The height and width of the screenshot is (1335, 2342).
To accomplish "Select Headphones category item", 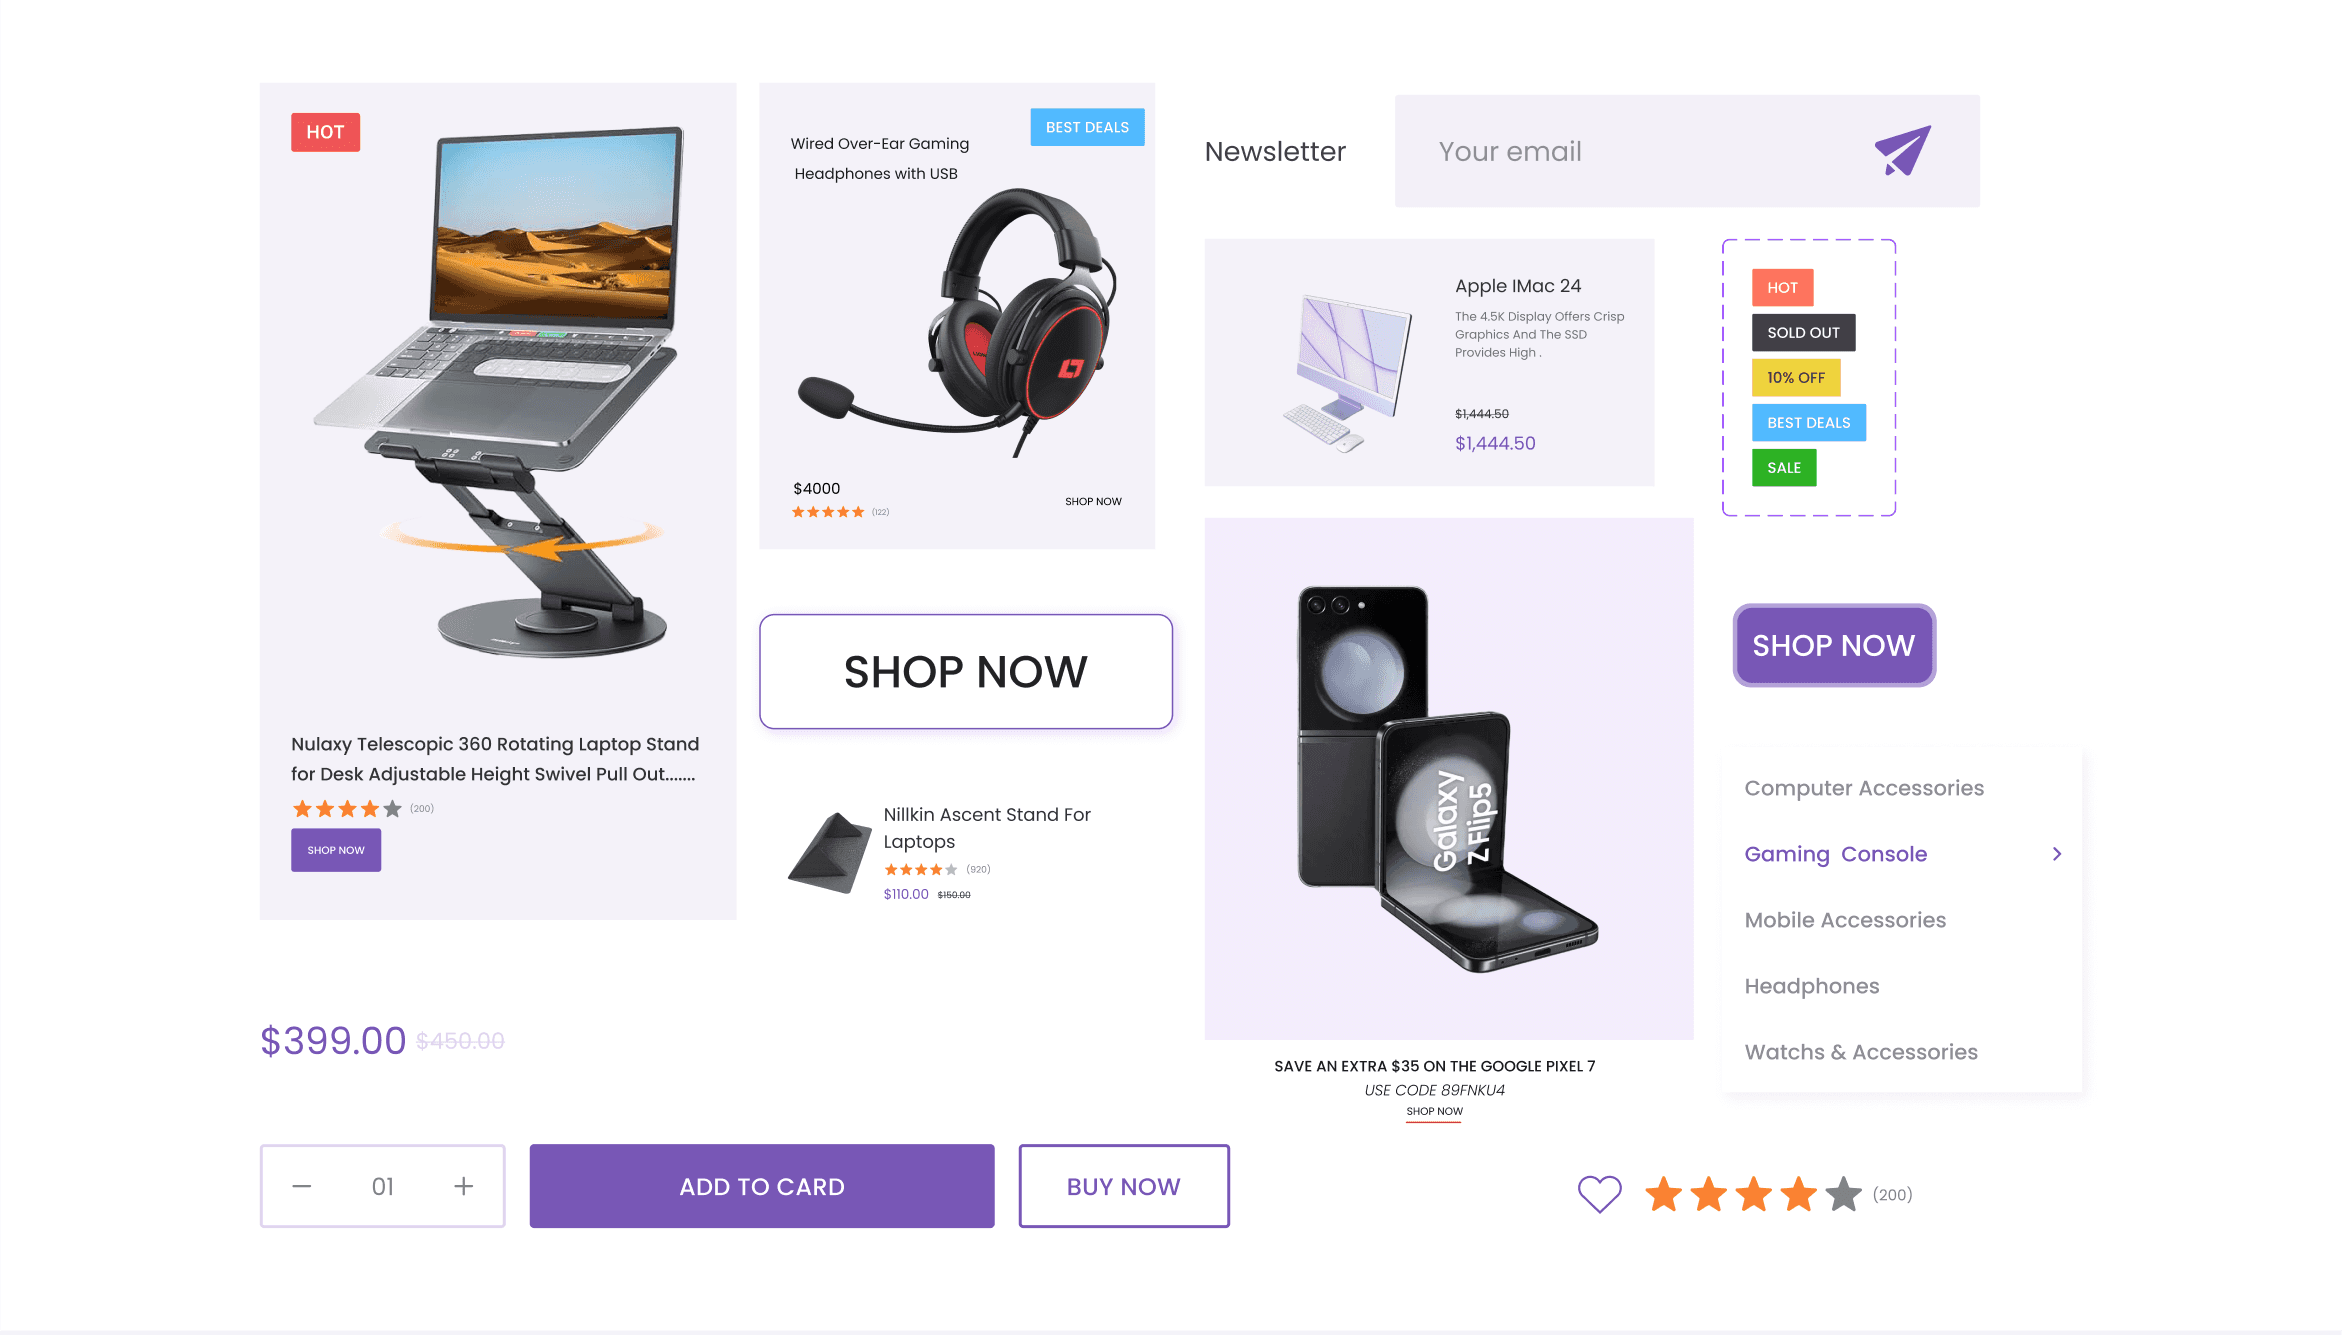I will tap(1812, 986).
